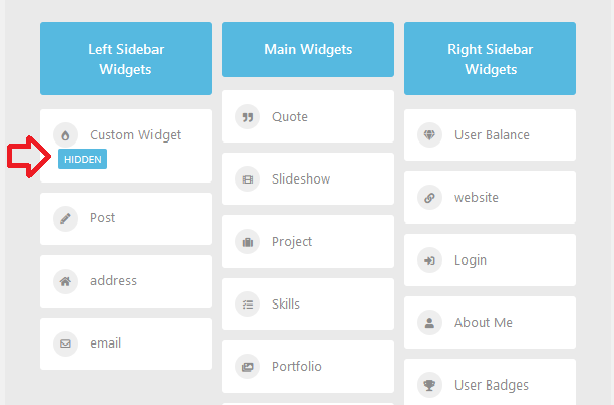Click the HIDDEN badge on Custom Widget
Viewport: 614px width, 405px height.
pos(82,159)
